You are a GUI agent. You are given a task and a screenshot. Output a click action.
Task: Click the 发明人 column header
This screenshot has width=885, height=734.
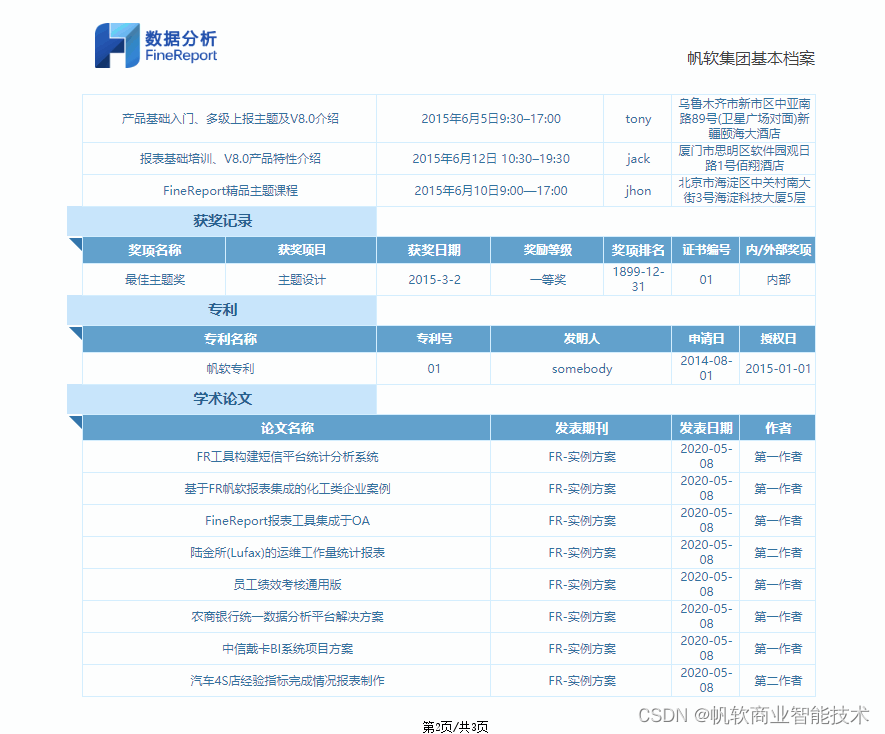click(x=581, y=339)
